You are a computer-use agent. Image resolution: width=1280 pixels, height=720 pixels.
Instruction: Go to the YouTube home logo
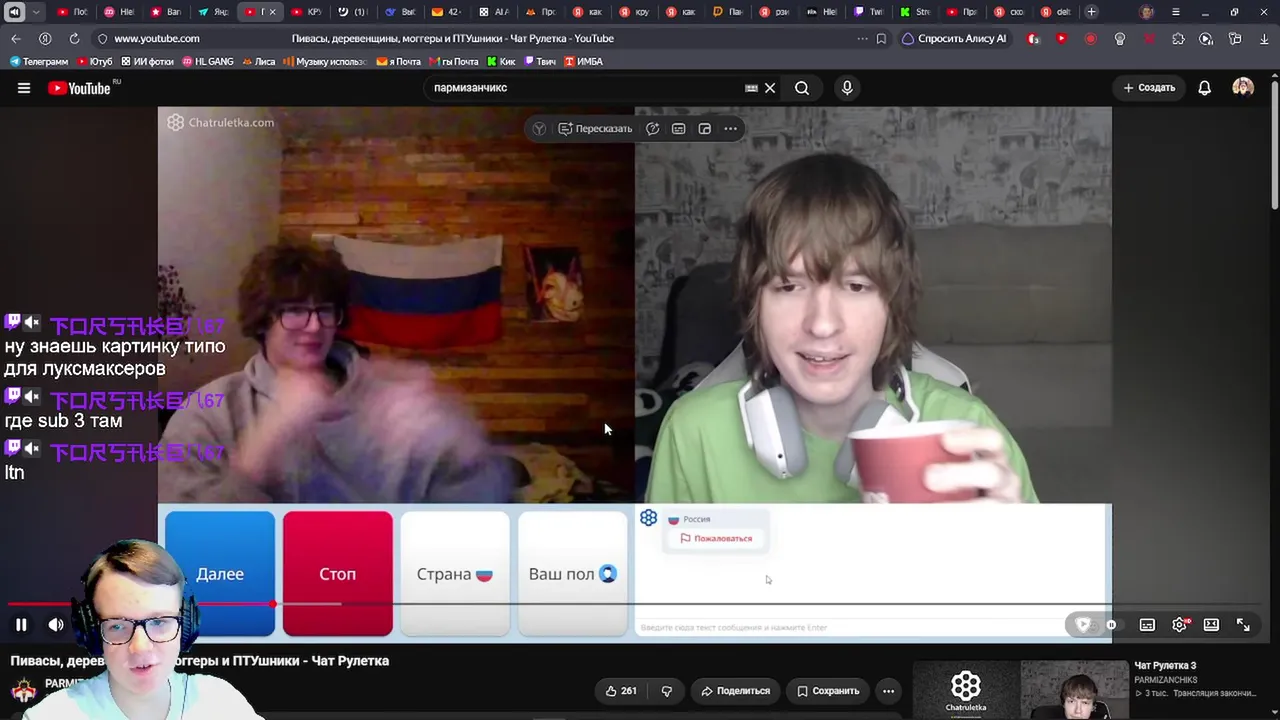[79, 88]
